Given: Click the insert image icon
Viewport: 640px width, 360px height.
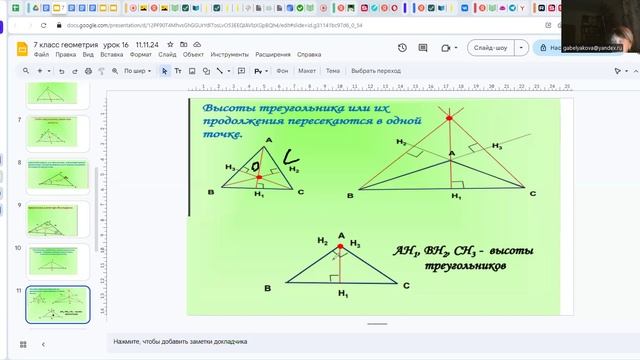Looking at the screenshot, I should pos(192,71).
